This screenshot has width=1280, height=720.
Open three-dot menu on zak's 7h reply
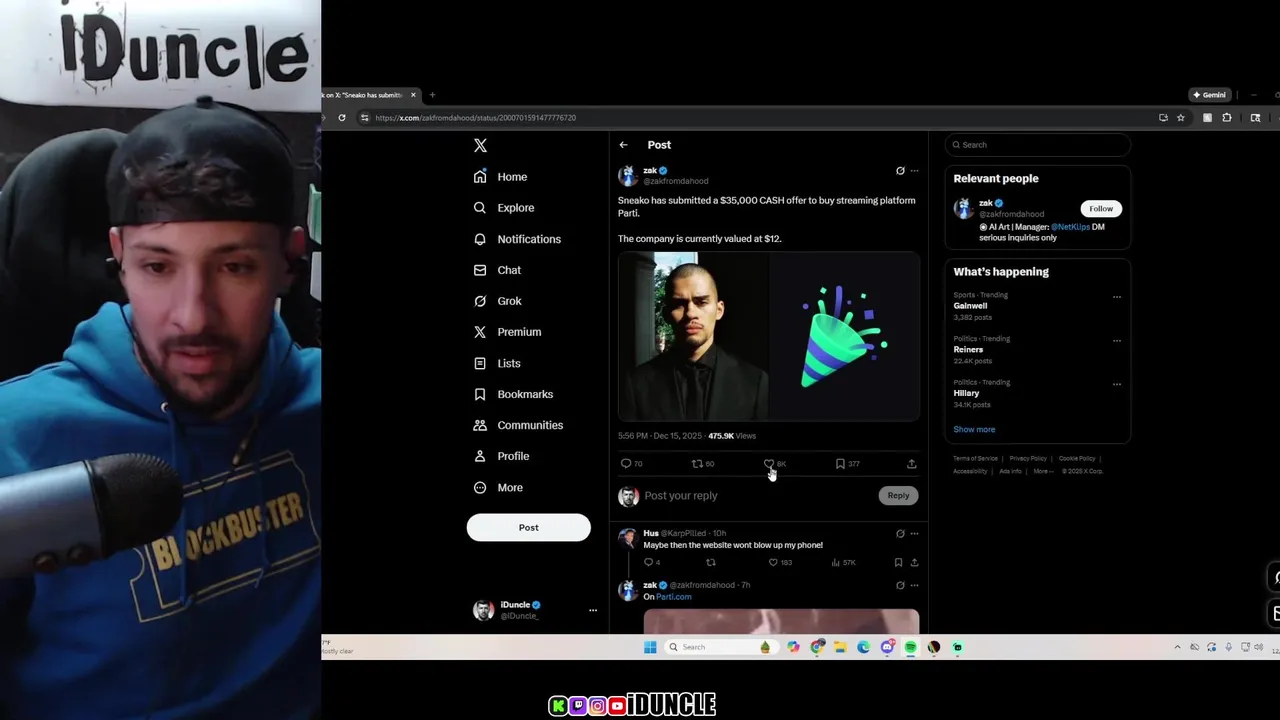click(914, 585)
